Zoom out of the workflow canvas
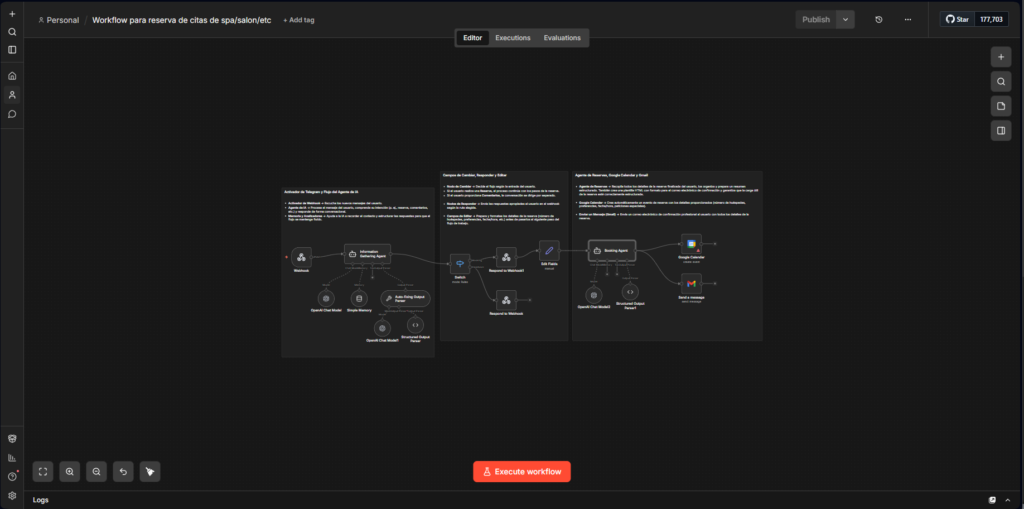Image resolution: width=1024 pixels, height=509 pixels. (x=96, y=471)
